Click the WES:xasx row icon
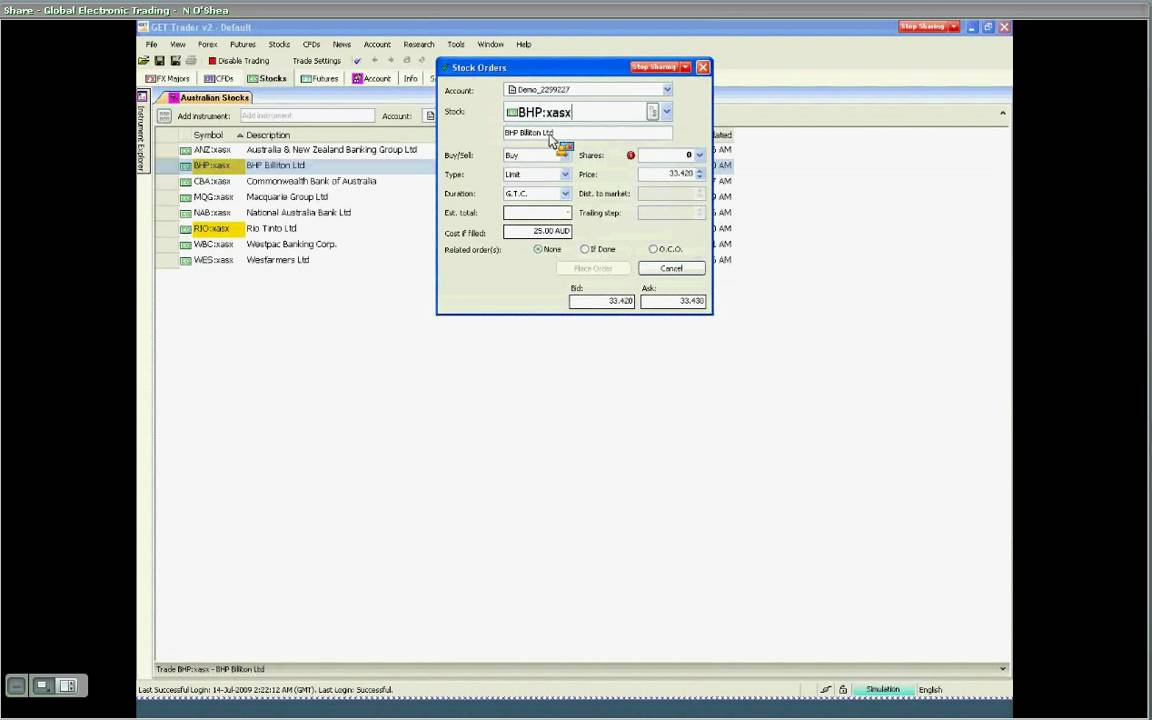 [x=186, y=261]
